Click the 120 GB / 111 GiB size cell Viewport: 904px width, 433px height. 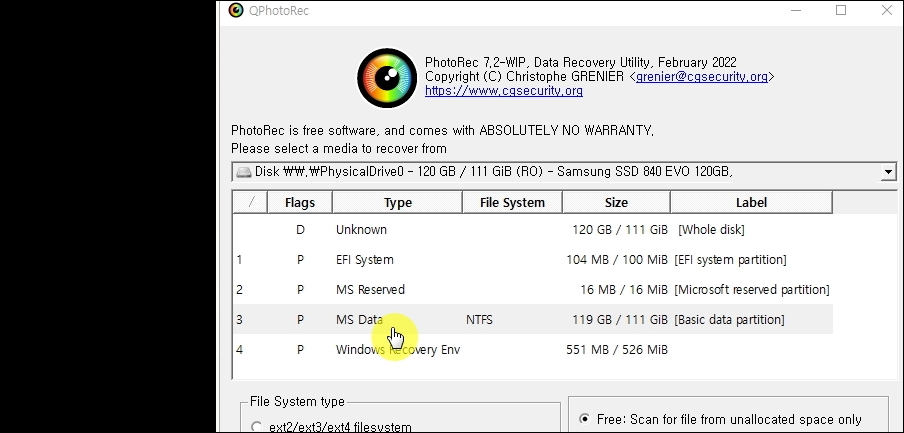[620, 229]
